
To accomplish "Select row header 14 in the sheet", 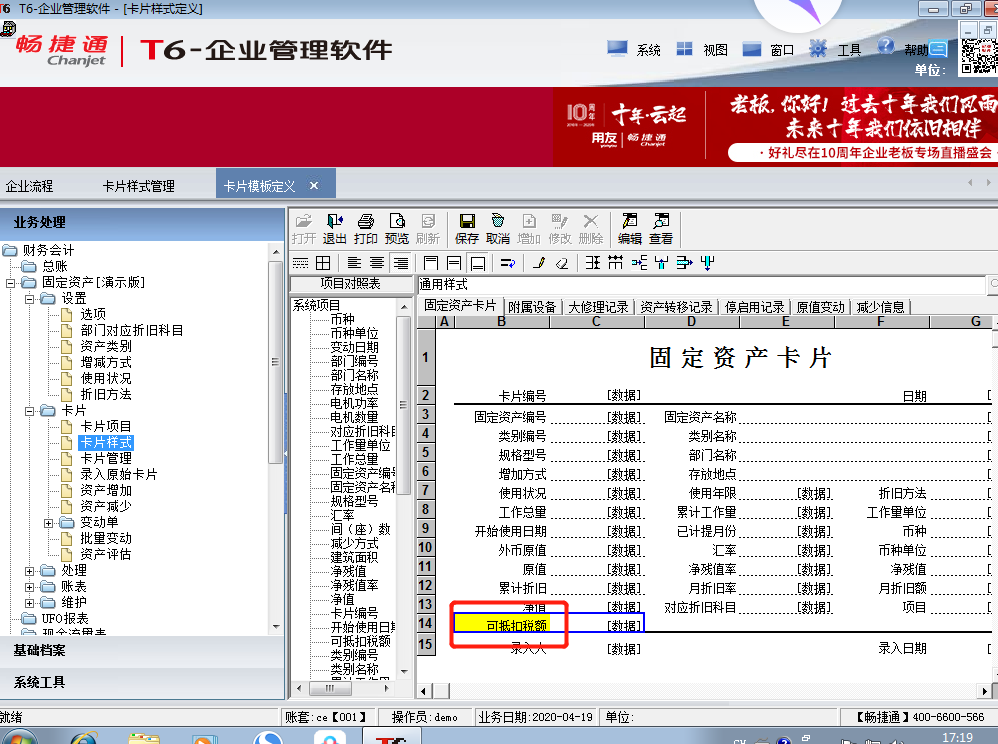I will [x=425, y=624].
